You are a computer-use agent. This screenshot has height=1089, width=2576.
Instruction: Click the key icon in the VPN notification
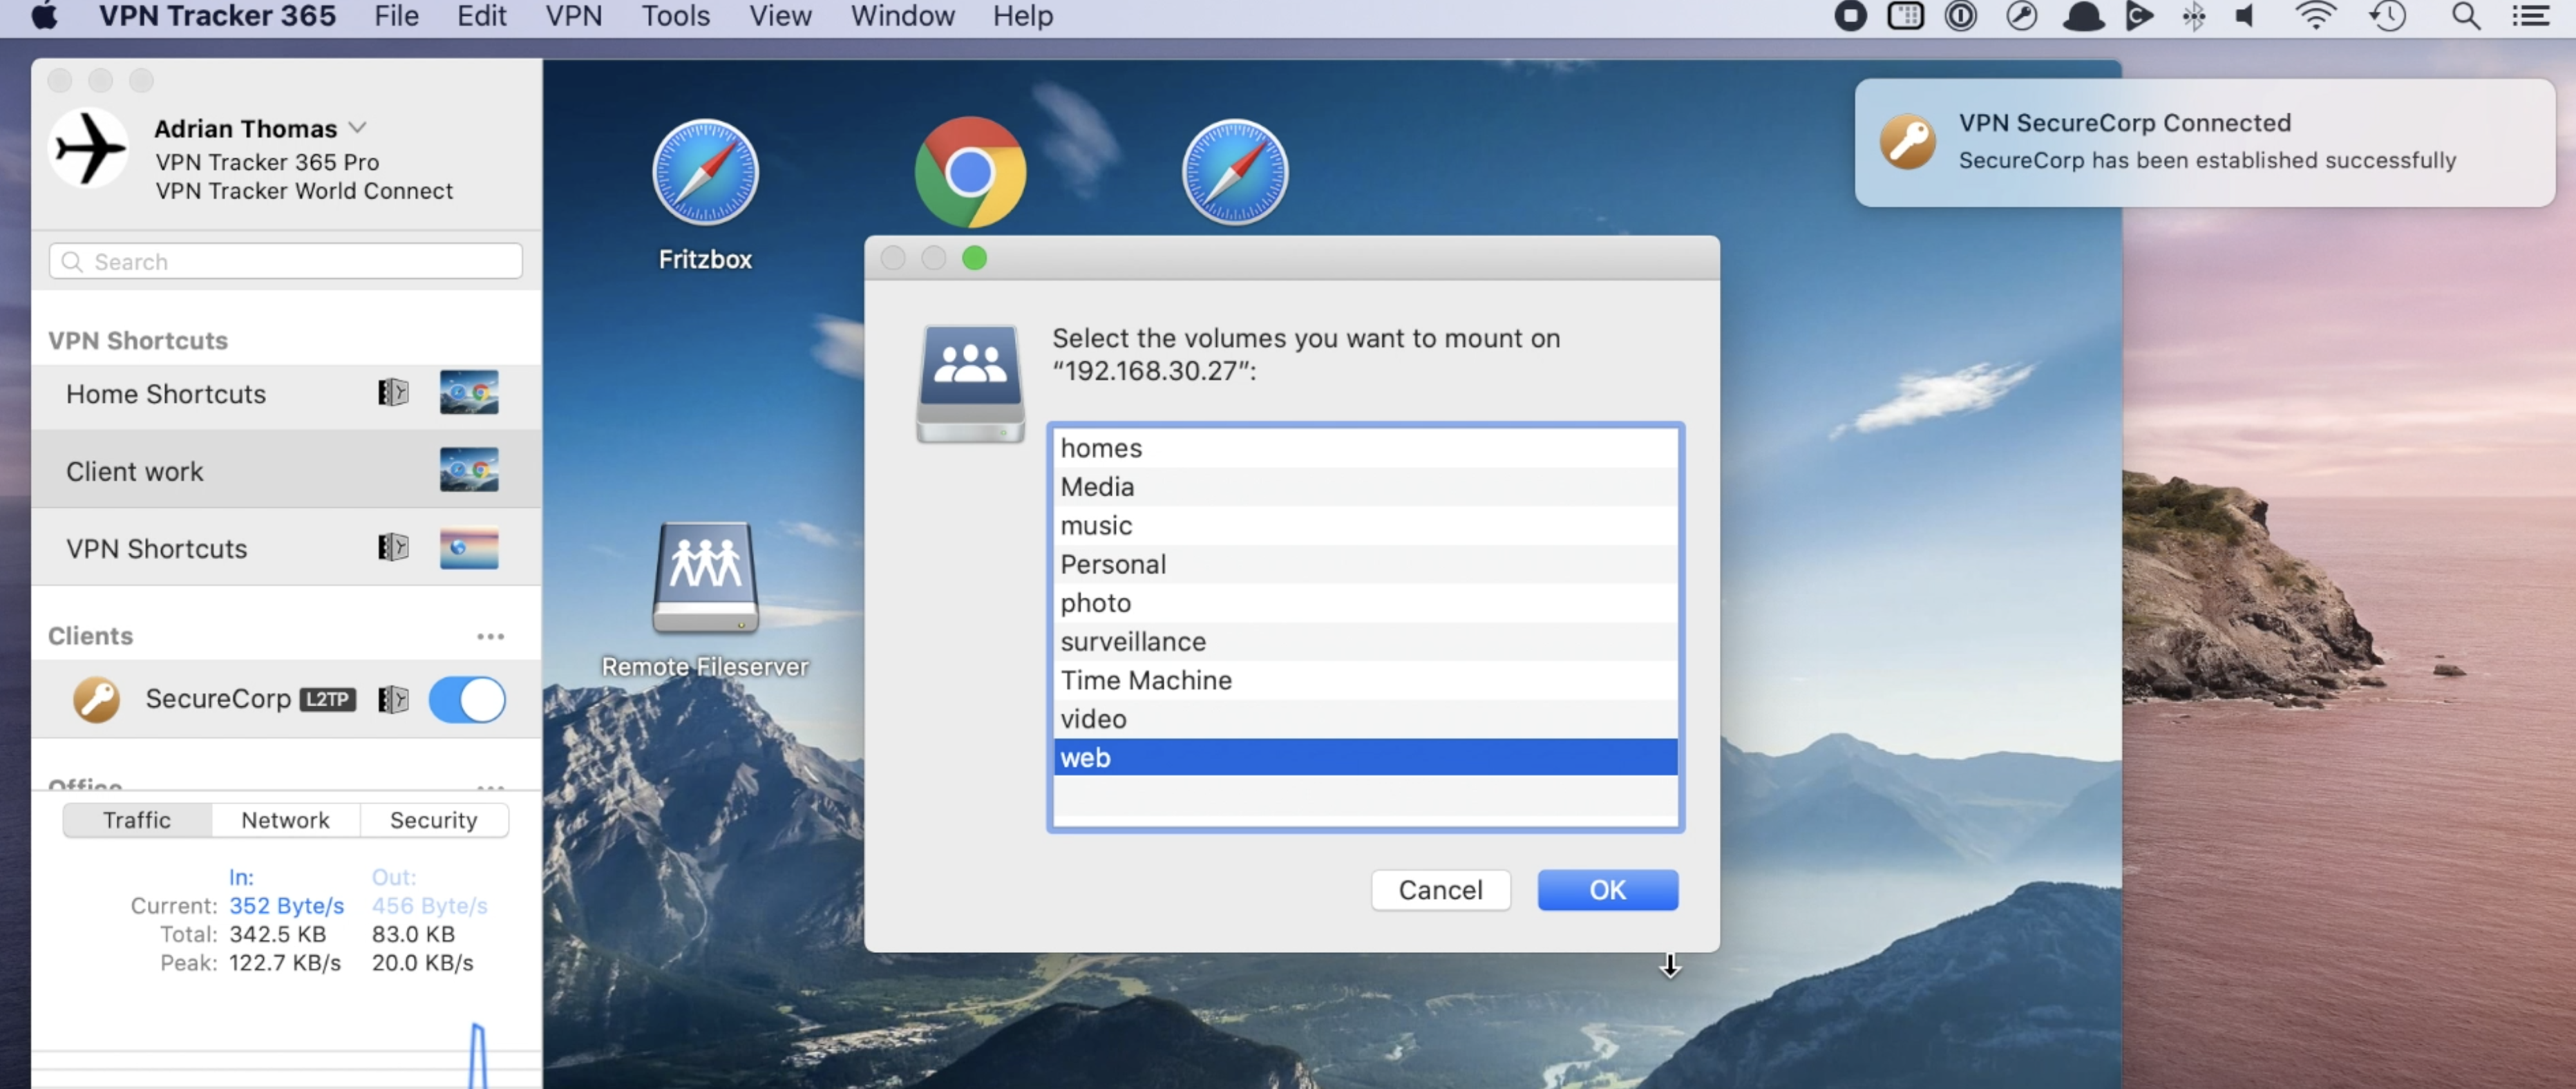(x=1907, y=141)
